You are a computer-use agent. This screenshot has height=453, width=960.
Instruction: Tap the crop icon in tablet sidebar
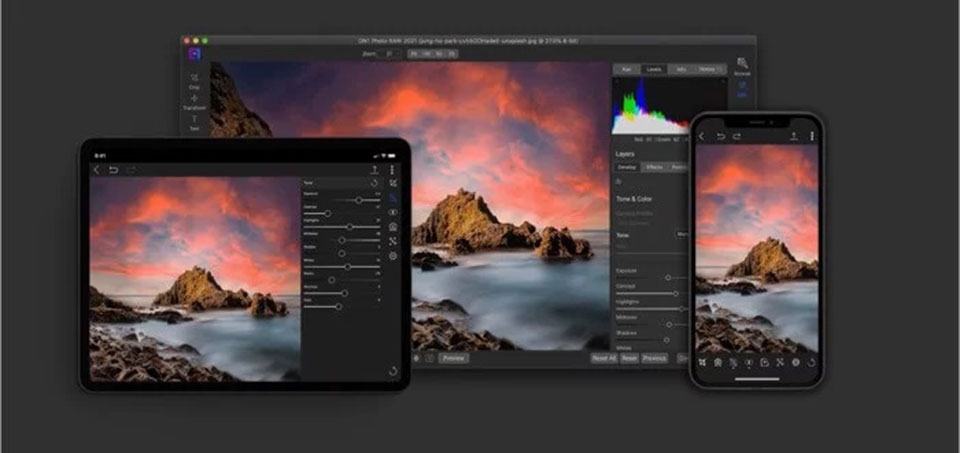point(393,183)
